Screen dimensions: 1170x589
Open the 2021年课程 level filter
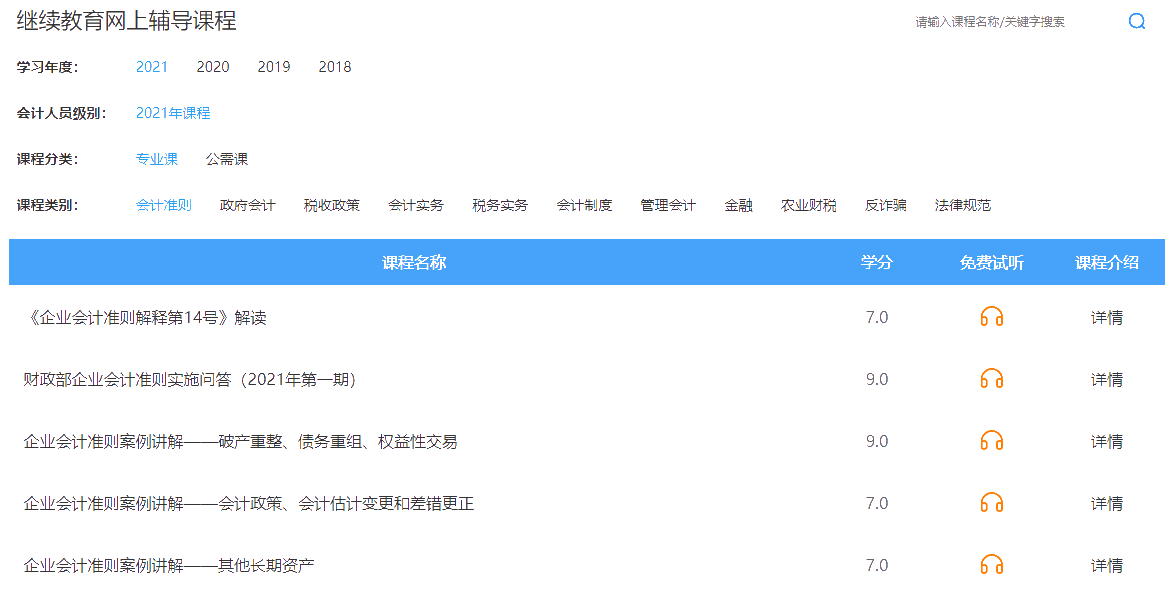173,113
